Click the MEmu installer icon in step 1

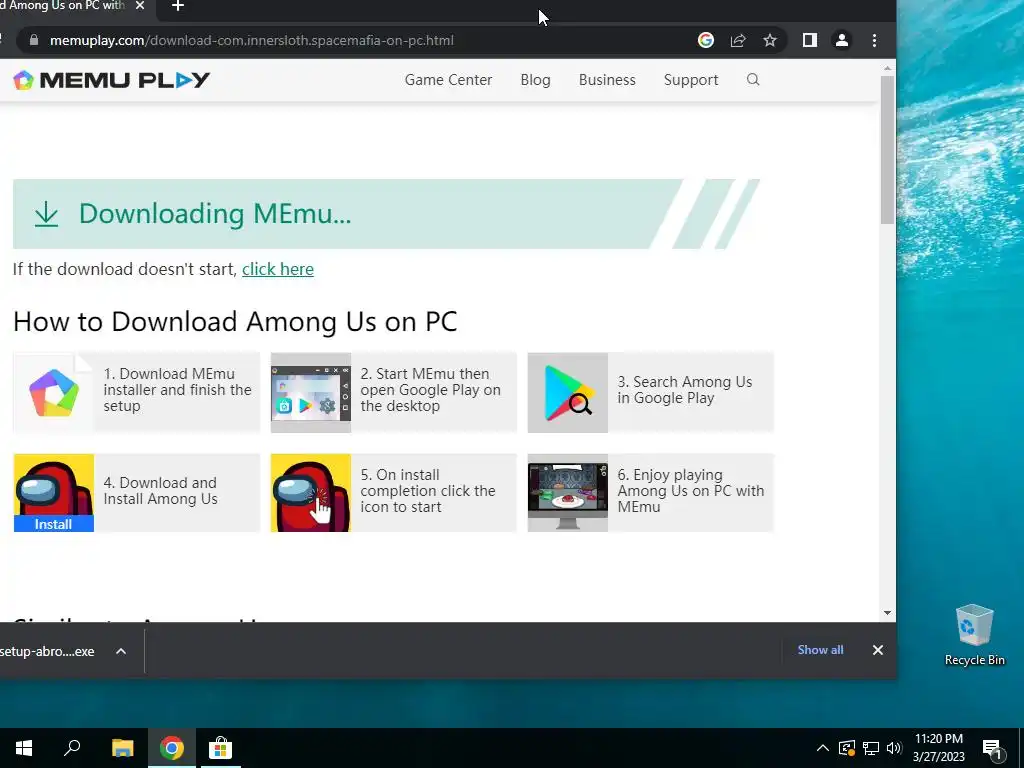[x=54, y=392]
